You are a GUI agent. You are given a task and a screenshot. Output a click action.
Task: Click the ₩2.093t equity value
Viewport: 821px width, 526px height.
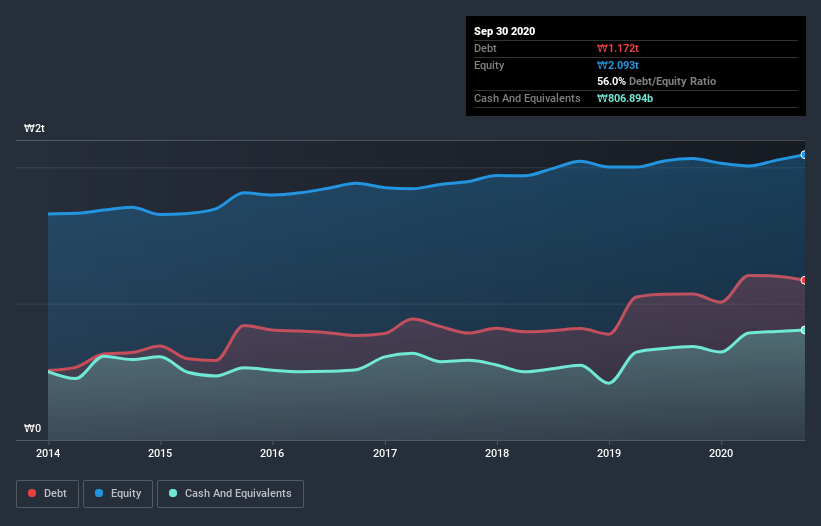coord(618,65)
